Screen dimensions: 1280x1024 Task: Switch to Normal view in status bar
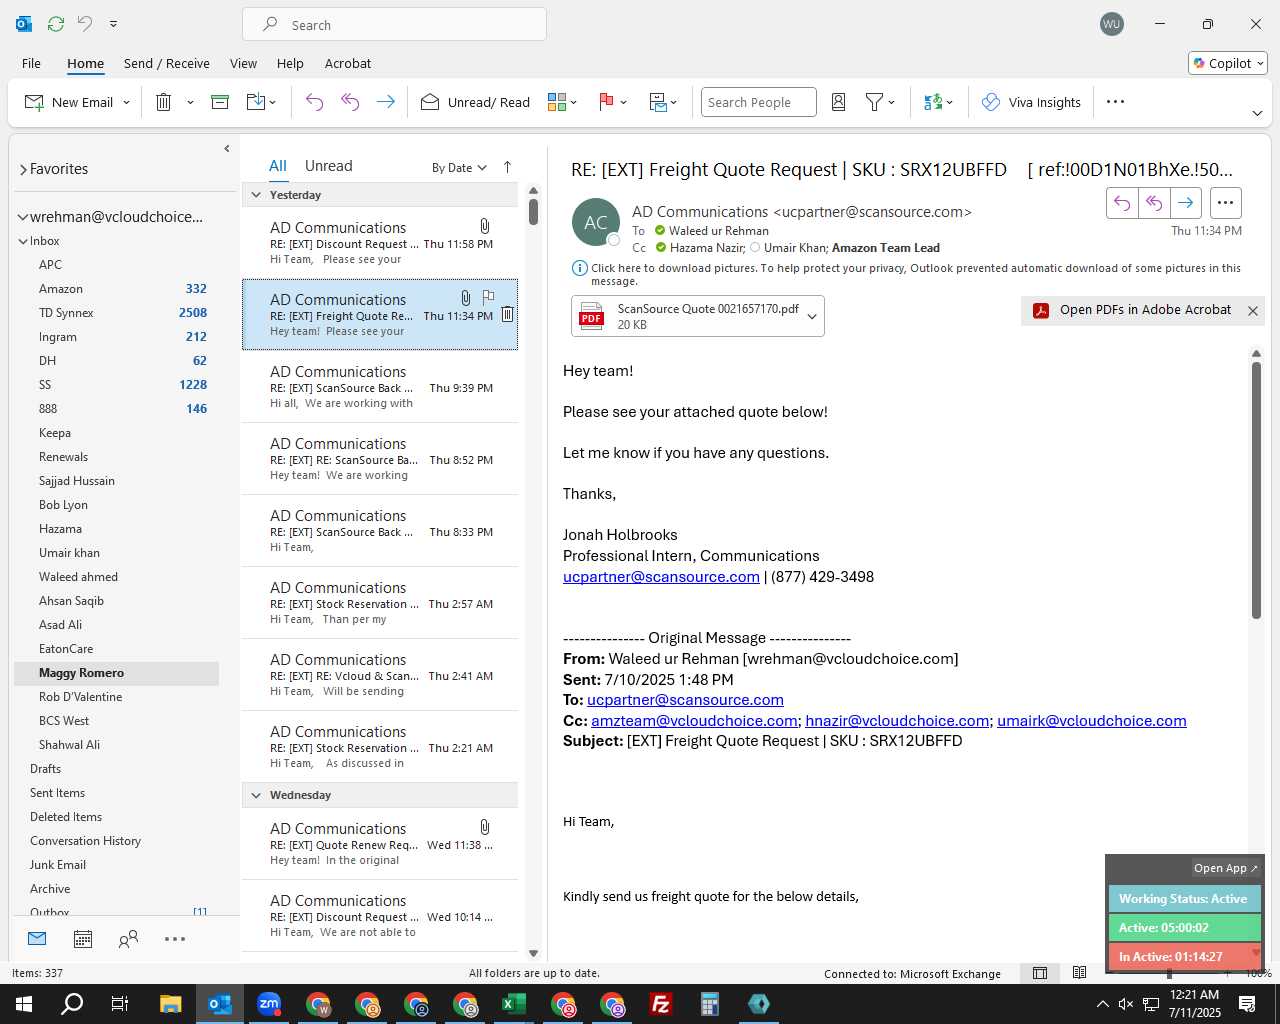tap(1040, 973)
